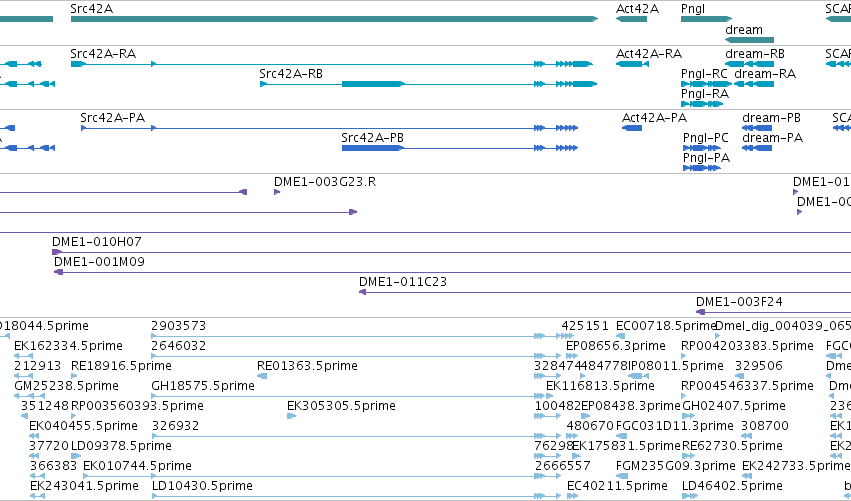Select the Pngl gene arrow
851x501 pixels.
(x=707, y=19)
